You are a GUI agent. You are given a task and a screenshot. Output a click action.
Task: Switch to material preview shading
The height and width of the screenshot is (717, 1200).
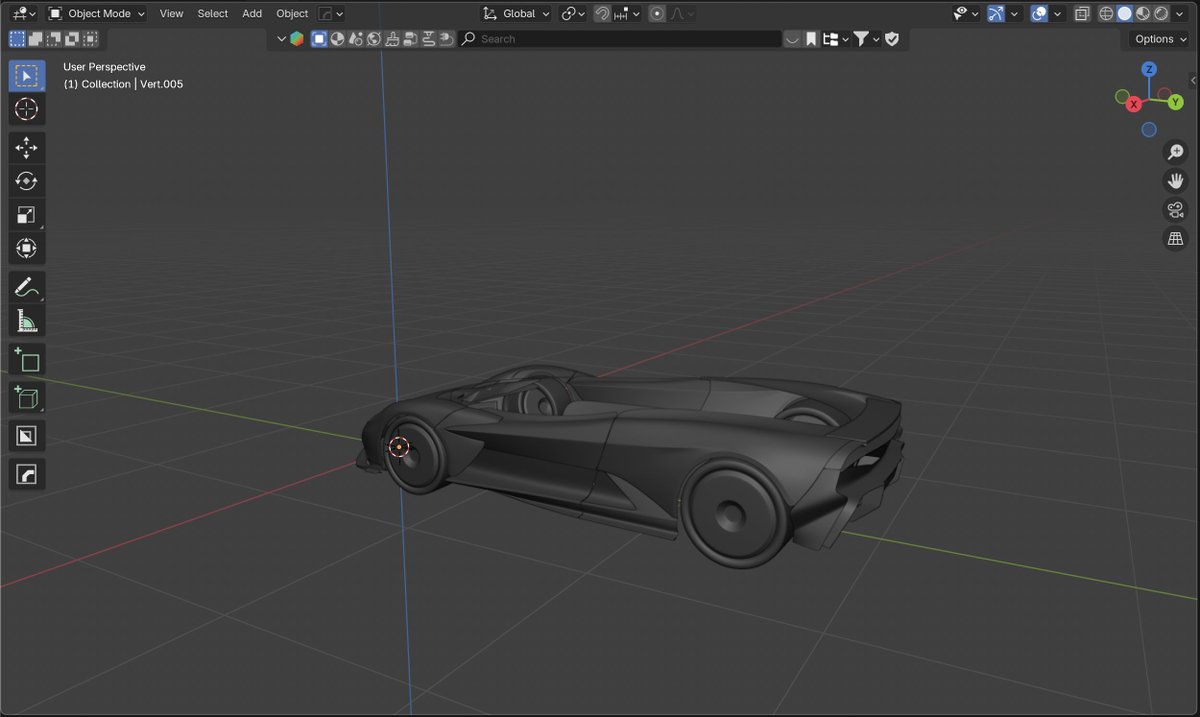pos(1143,14)
